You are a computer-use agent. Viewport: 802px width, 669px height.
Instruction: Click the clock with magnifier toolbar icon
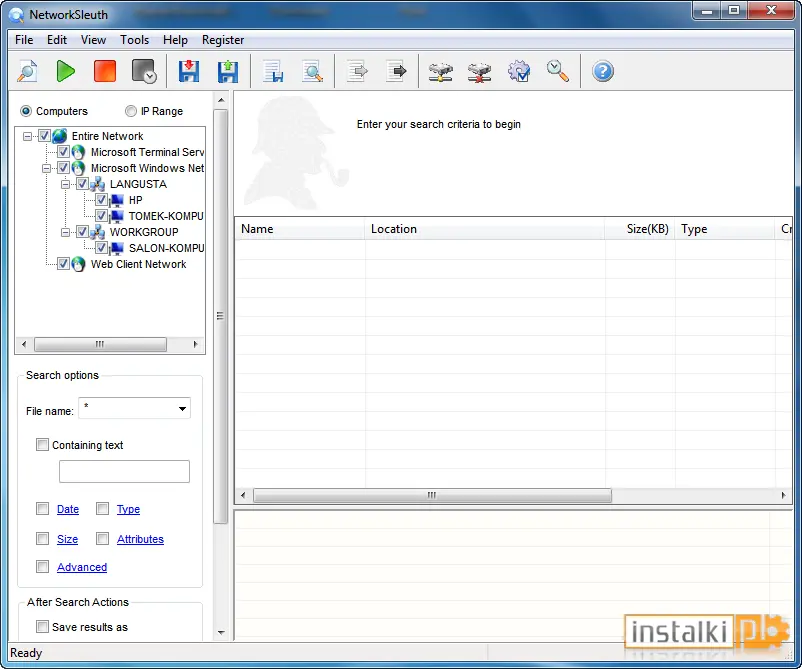[558, 71]
